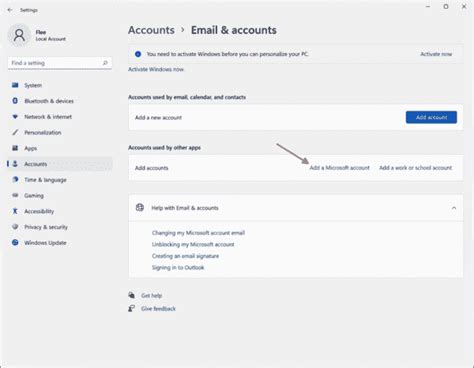The height and width of the screenshot is (368, 474).
Task: Close the Settings window
Action: [464, 6]
